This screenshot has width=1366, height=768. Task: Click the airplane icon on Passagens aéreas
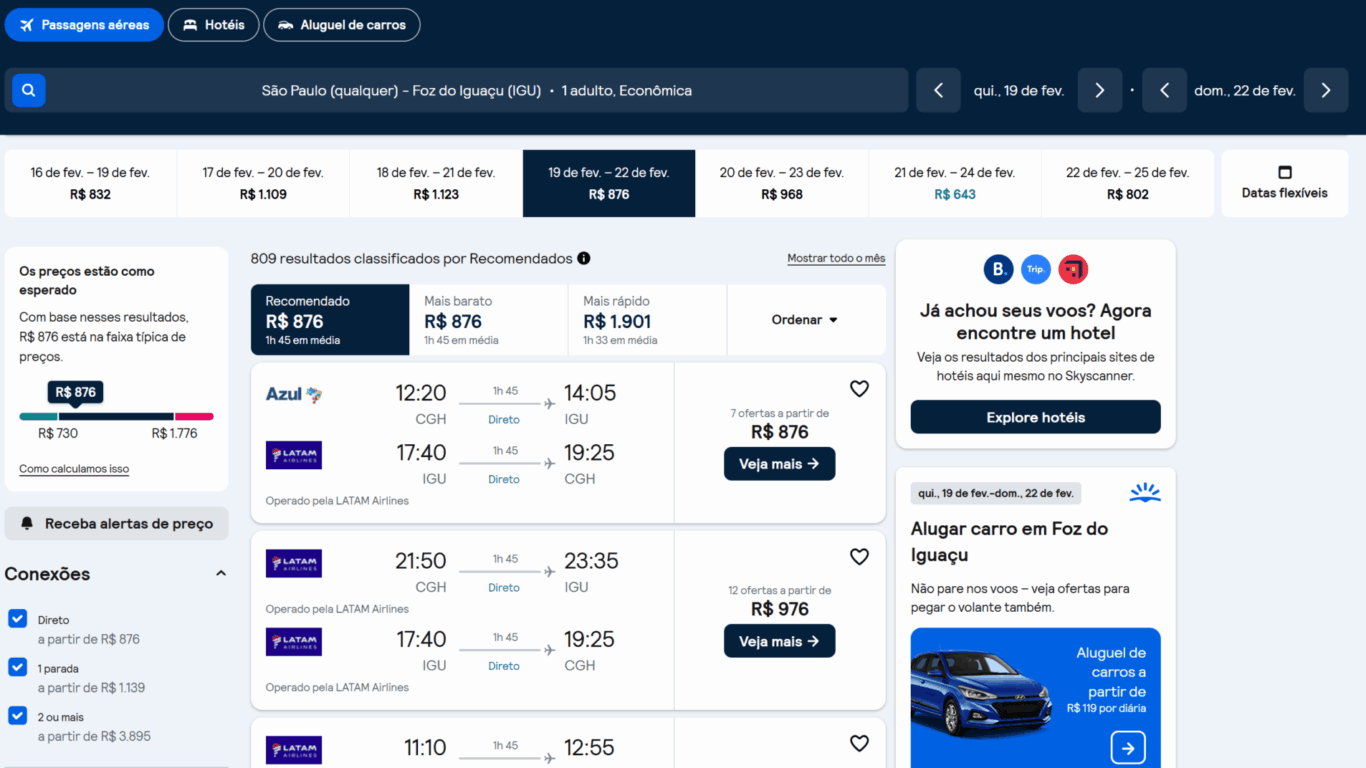pyautogui.click(x=27, y=24)
